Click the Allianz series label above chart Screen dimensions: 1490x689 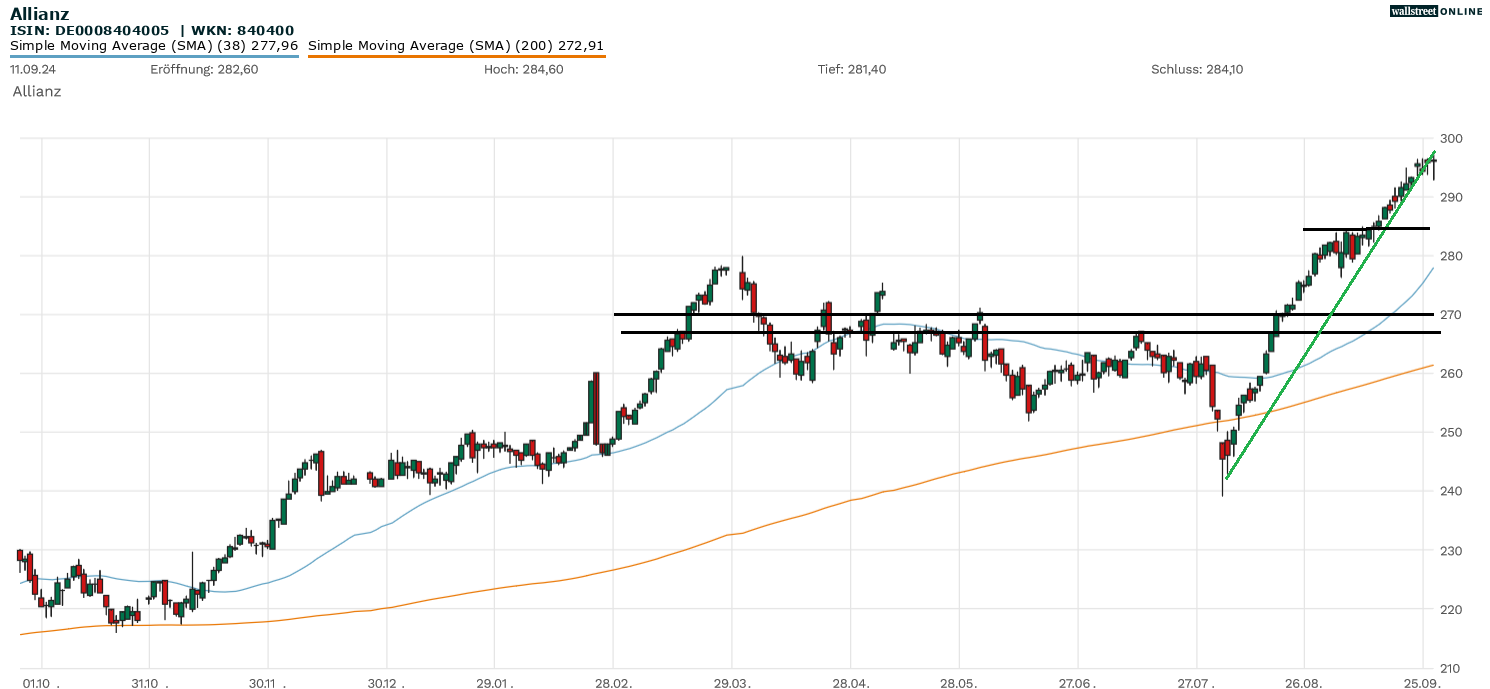tap(37, 91)
